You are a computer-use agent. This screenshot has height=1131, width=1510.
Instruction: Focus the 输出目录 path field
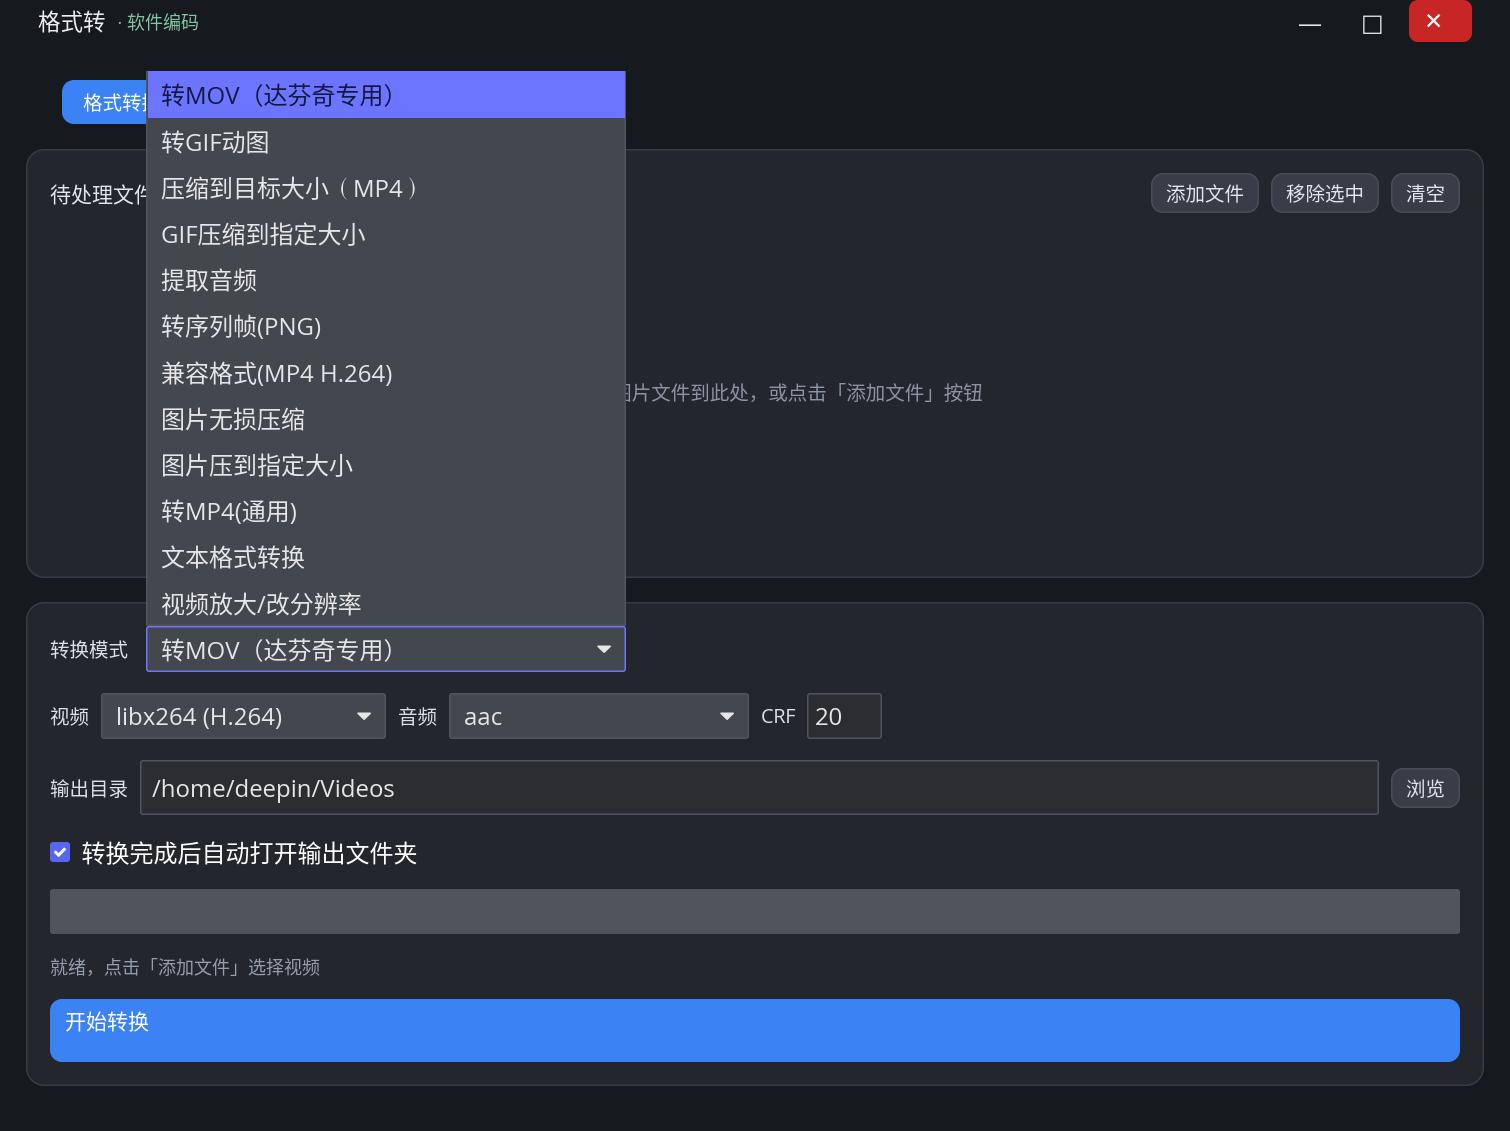(x=759, y=788)
